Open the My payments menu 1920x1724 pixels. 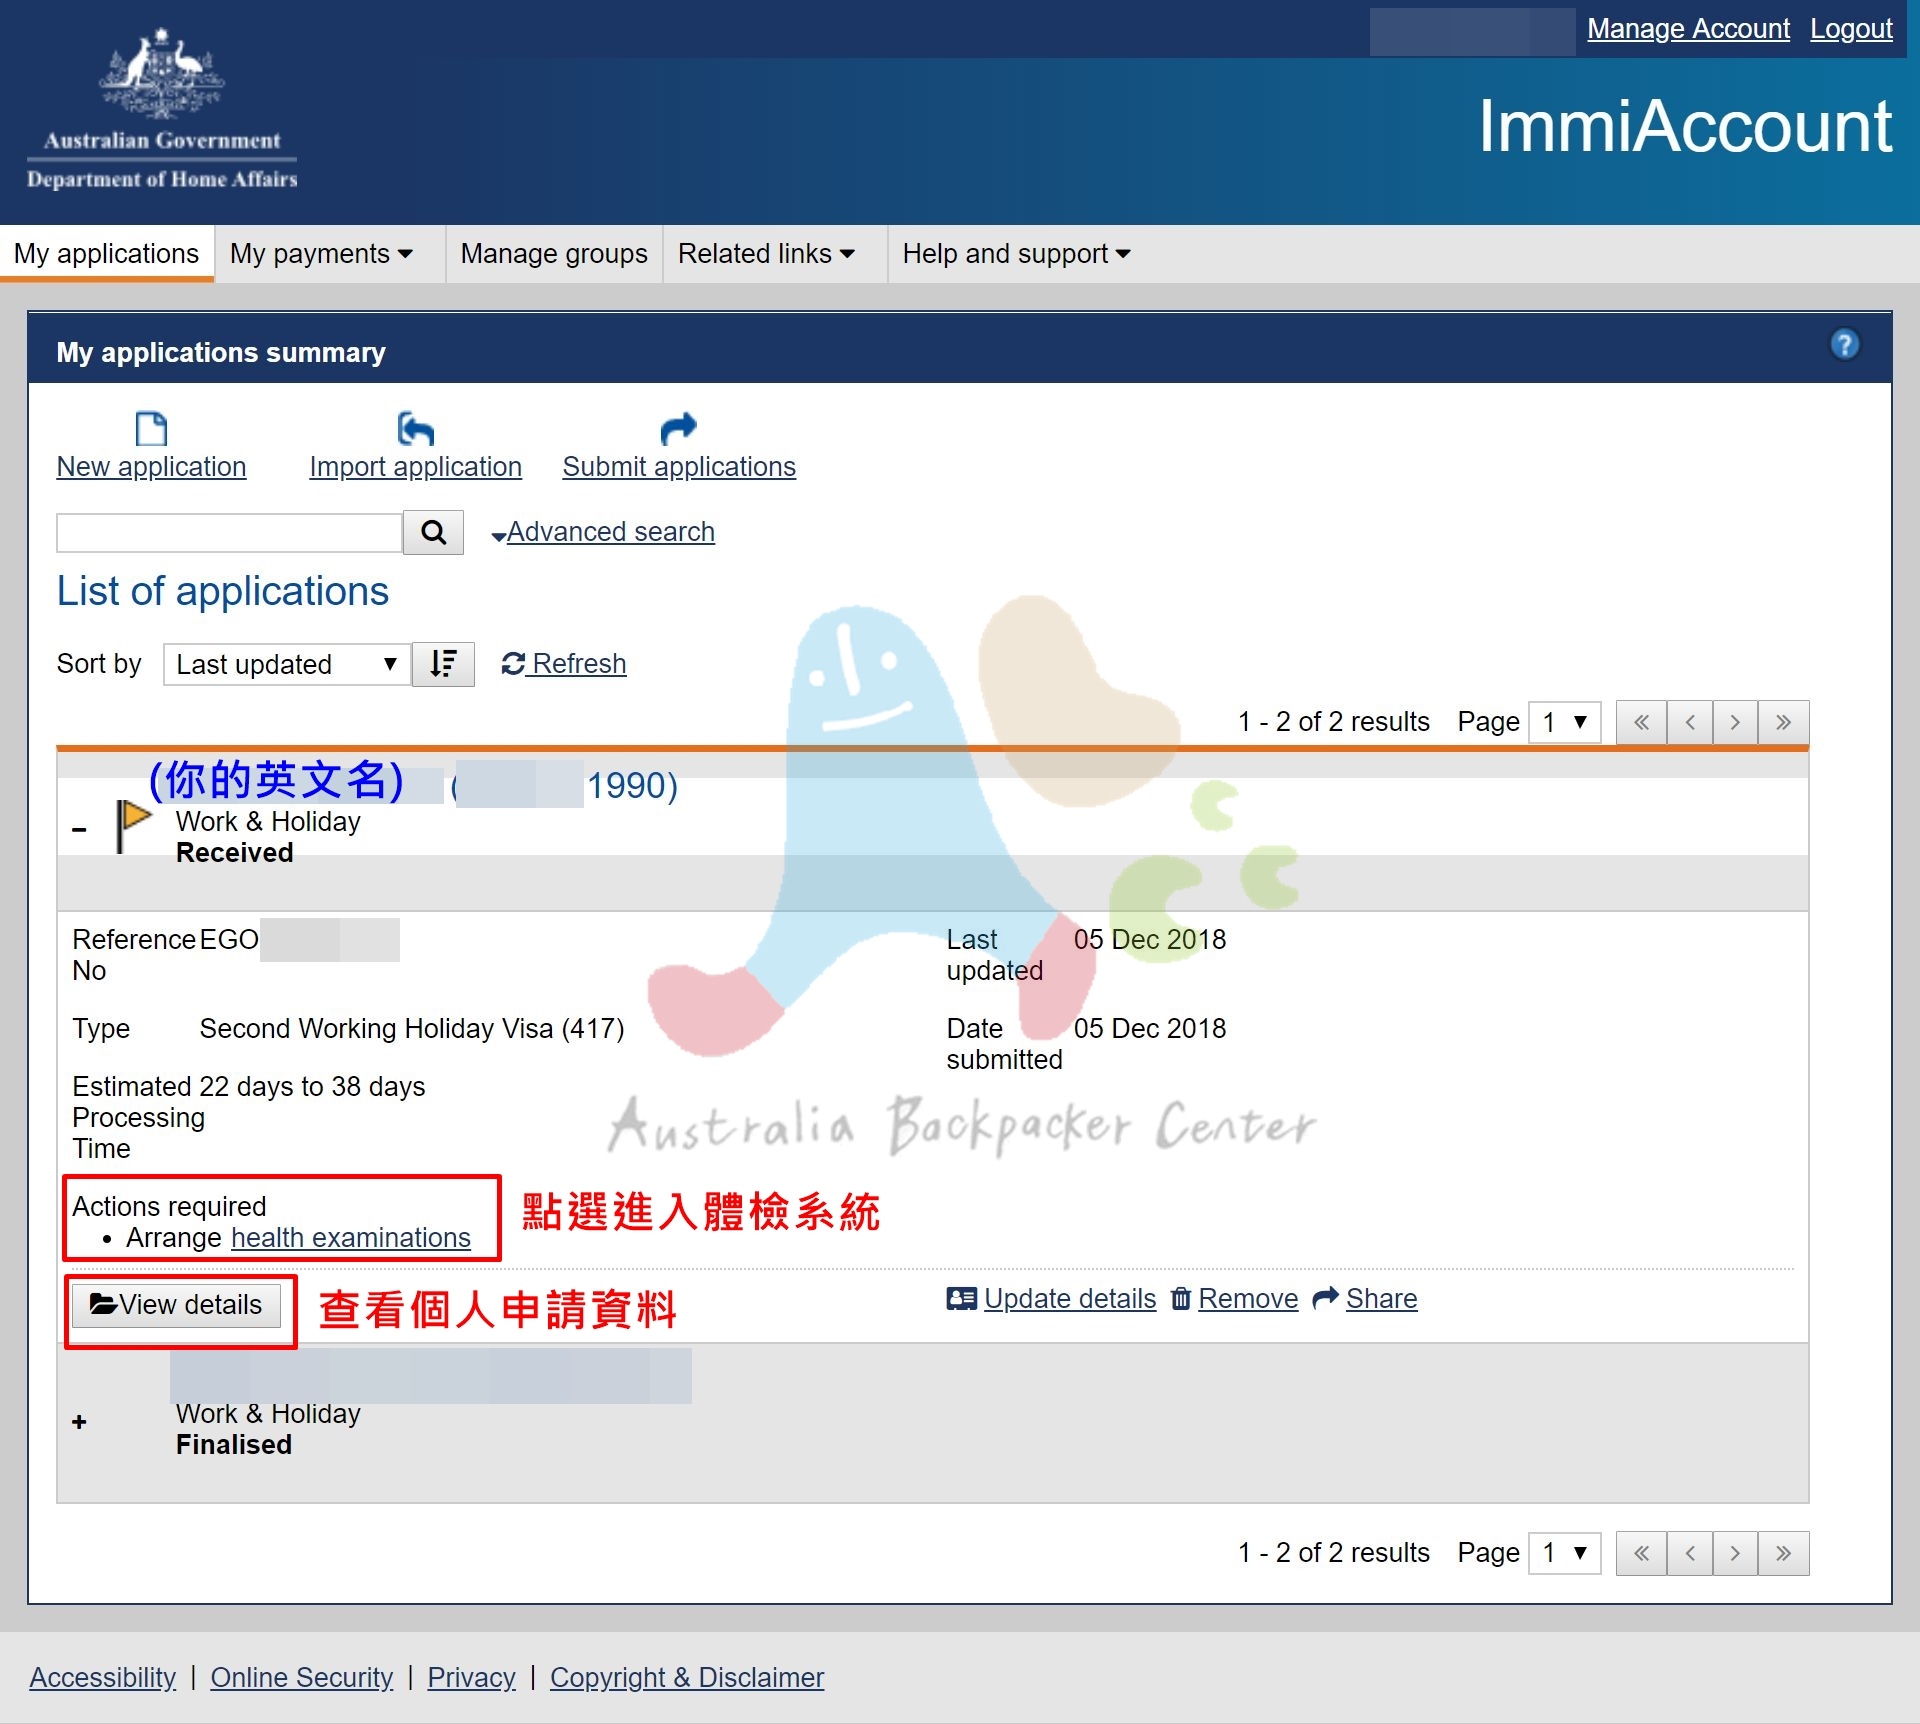pyautogui.click(x=321, y=254)
